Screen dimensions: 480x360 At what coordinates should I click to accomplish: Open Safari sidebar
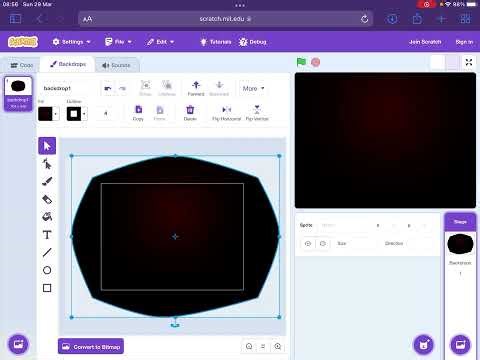[x=15, y=19]
